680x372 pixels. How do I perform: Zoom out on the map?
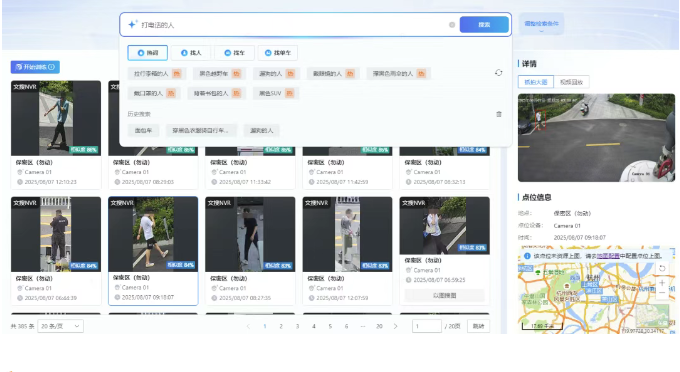point(662,293)
